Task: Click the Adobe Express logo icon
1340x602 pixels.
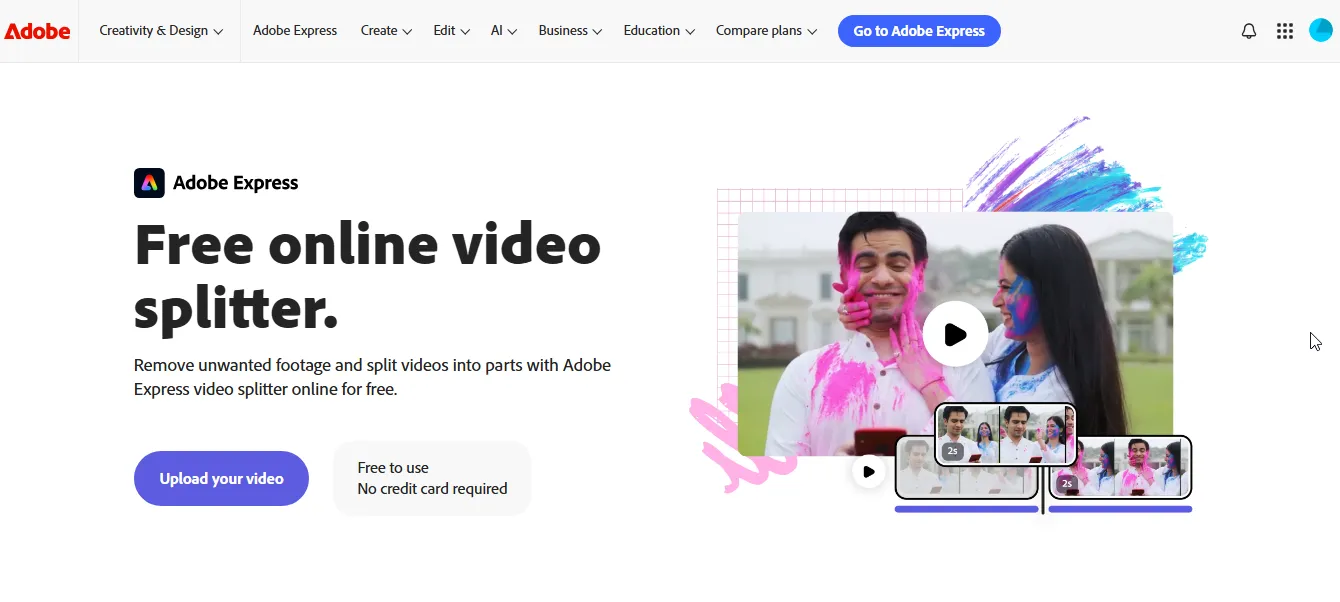Action: [x=149, y=183]
